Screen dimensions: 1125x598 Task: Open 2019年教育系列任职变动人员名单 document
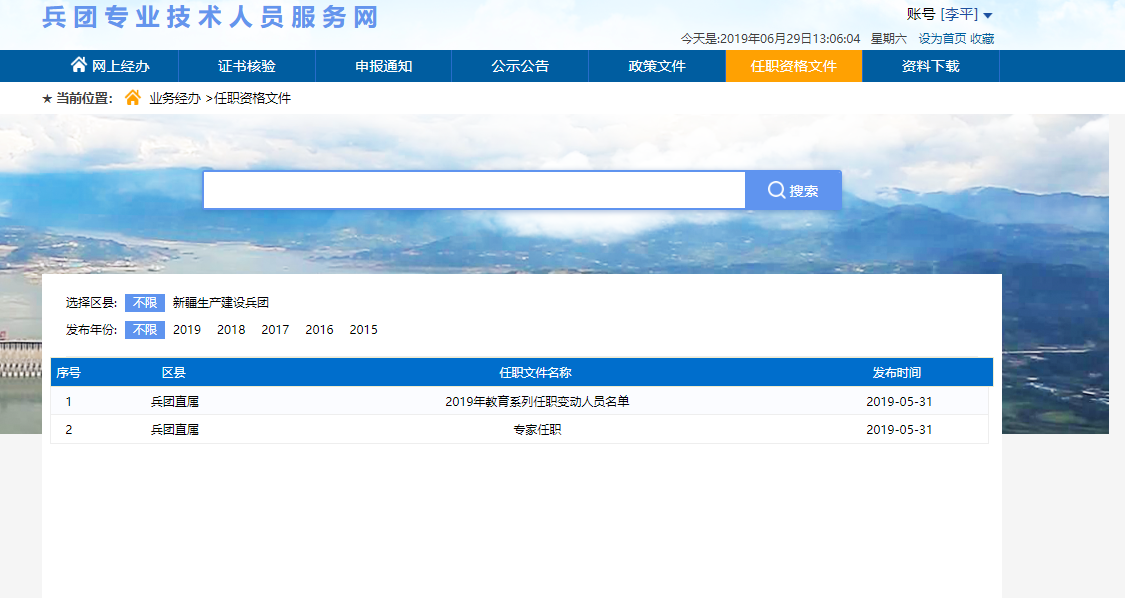[x=536, y=402]
